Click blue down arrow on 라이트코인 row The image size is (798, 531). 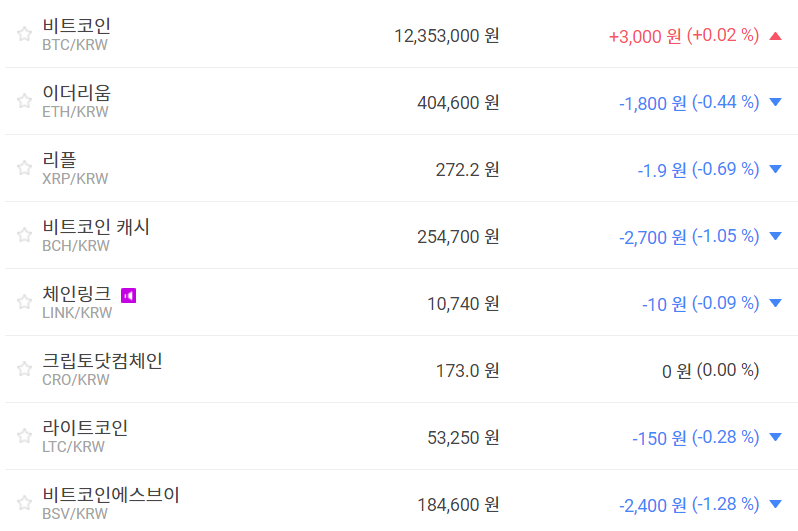click(x=776, y=437)
